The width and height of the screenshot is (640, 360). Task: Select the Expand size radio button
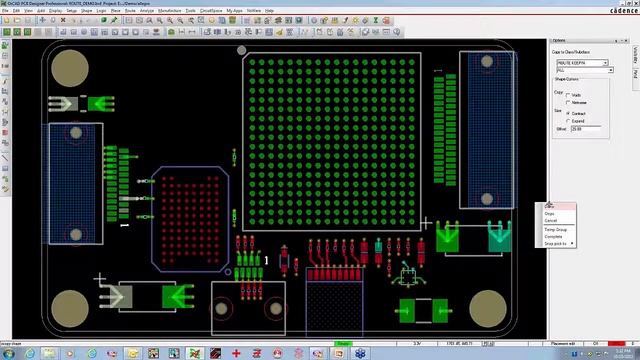click(568, 121)
